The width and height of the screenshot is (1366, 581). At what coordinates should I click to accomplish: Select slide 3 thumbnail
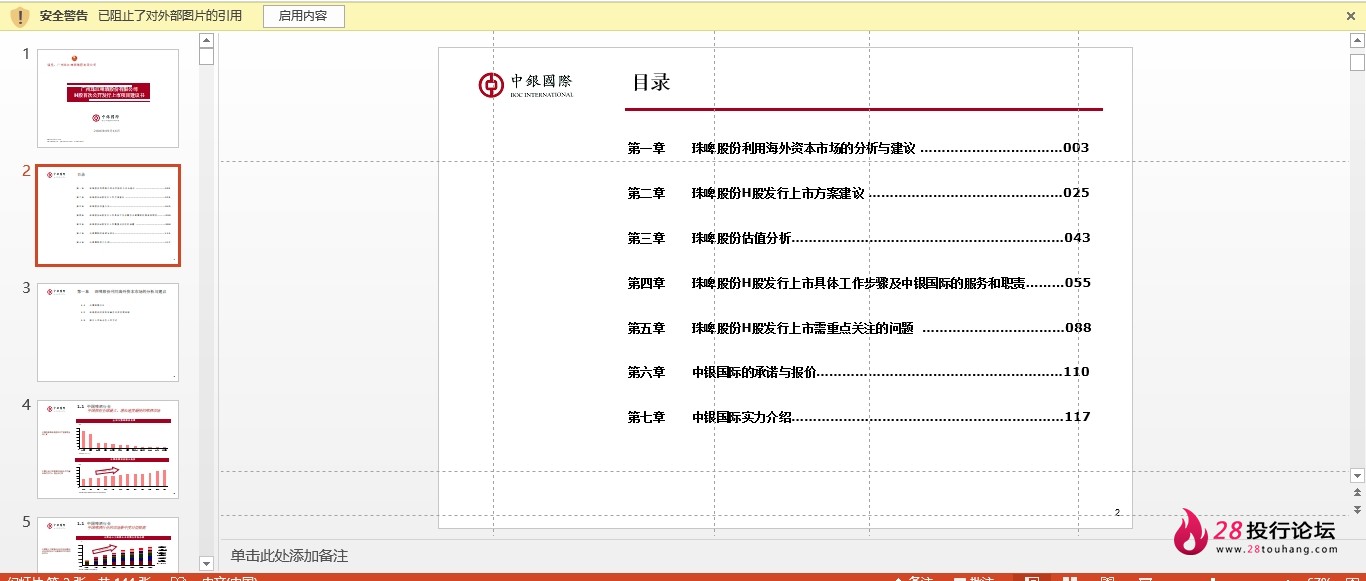(x=108, y=332)
